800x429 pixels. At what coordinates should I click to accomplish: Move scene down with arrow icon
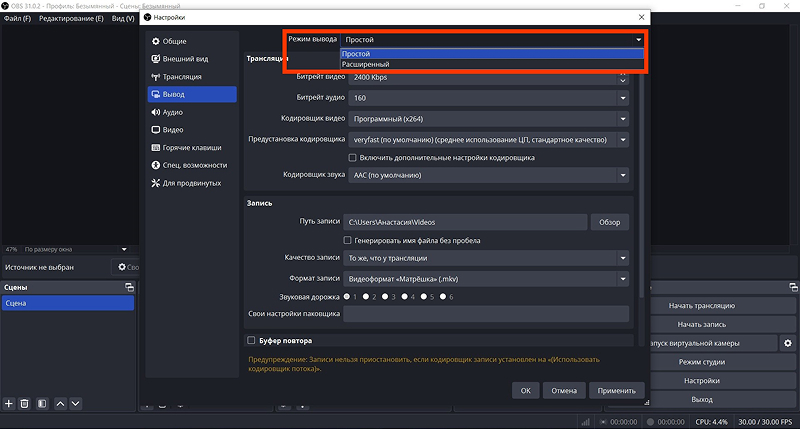coord(76,403)
